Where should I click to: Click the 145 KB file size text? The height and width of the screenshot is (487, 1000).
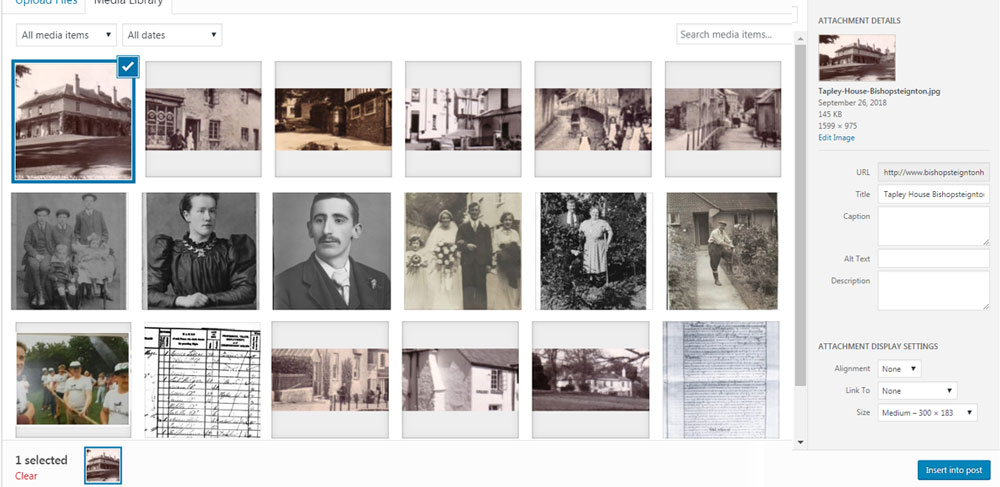point(830,114)
